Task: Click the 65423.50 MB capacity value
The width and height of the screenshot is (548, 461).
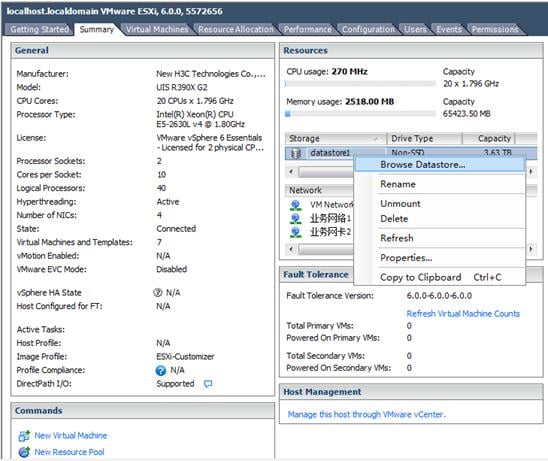Action: pos(467,114)
